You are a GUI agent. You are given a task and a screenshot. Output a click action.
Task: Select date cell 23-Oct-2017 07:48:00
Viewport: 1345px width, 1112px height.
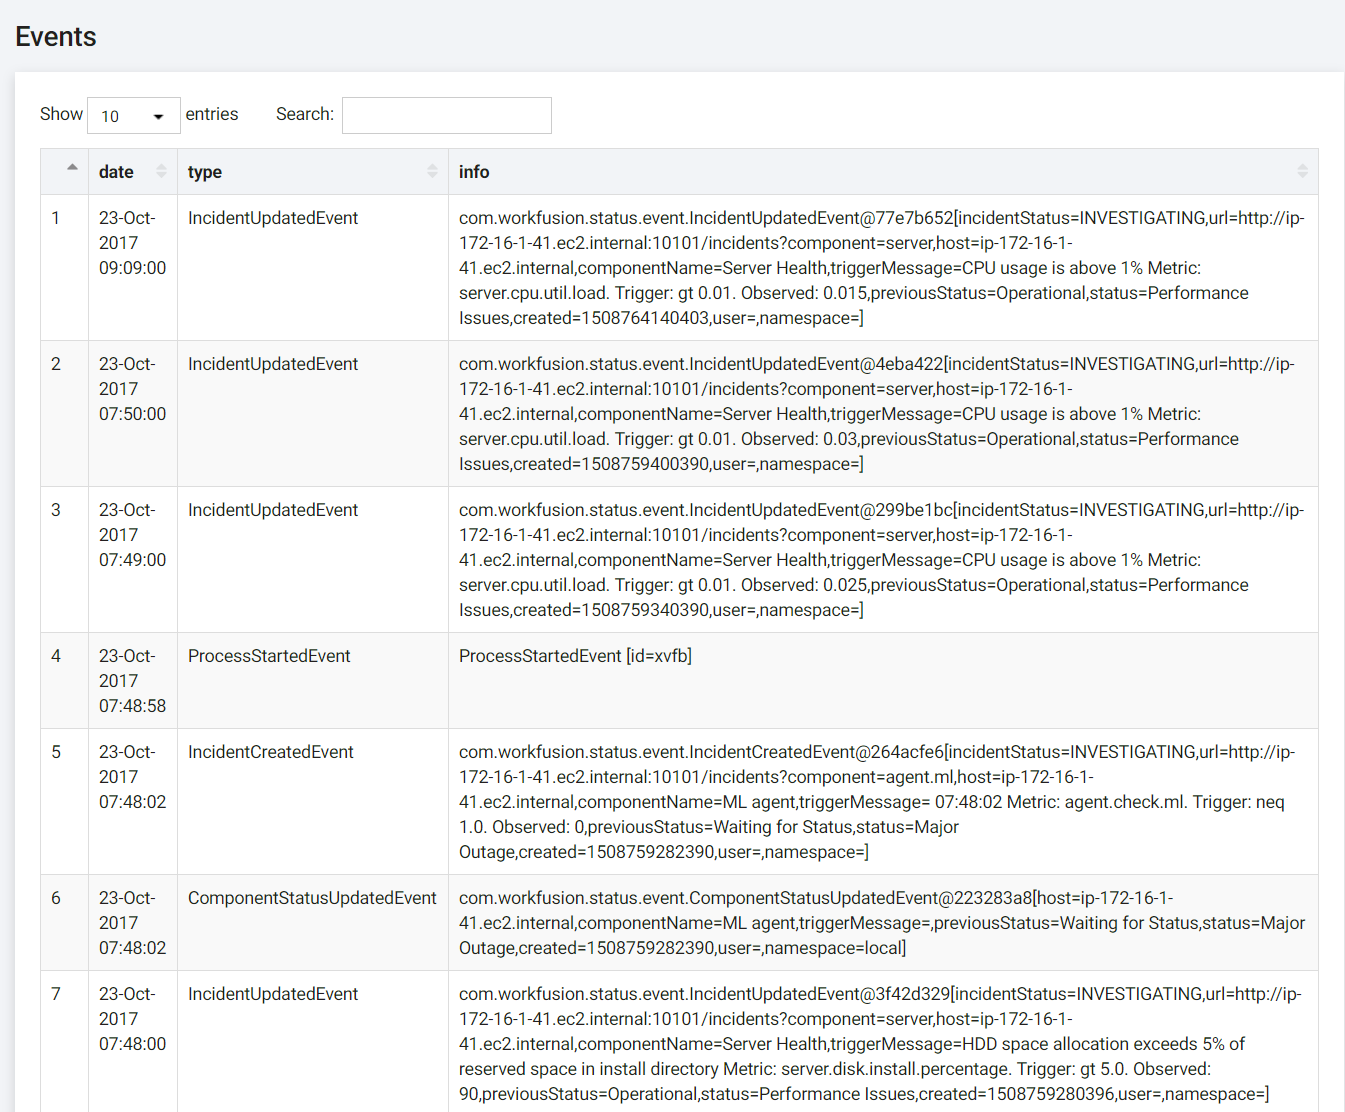132,1019
